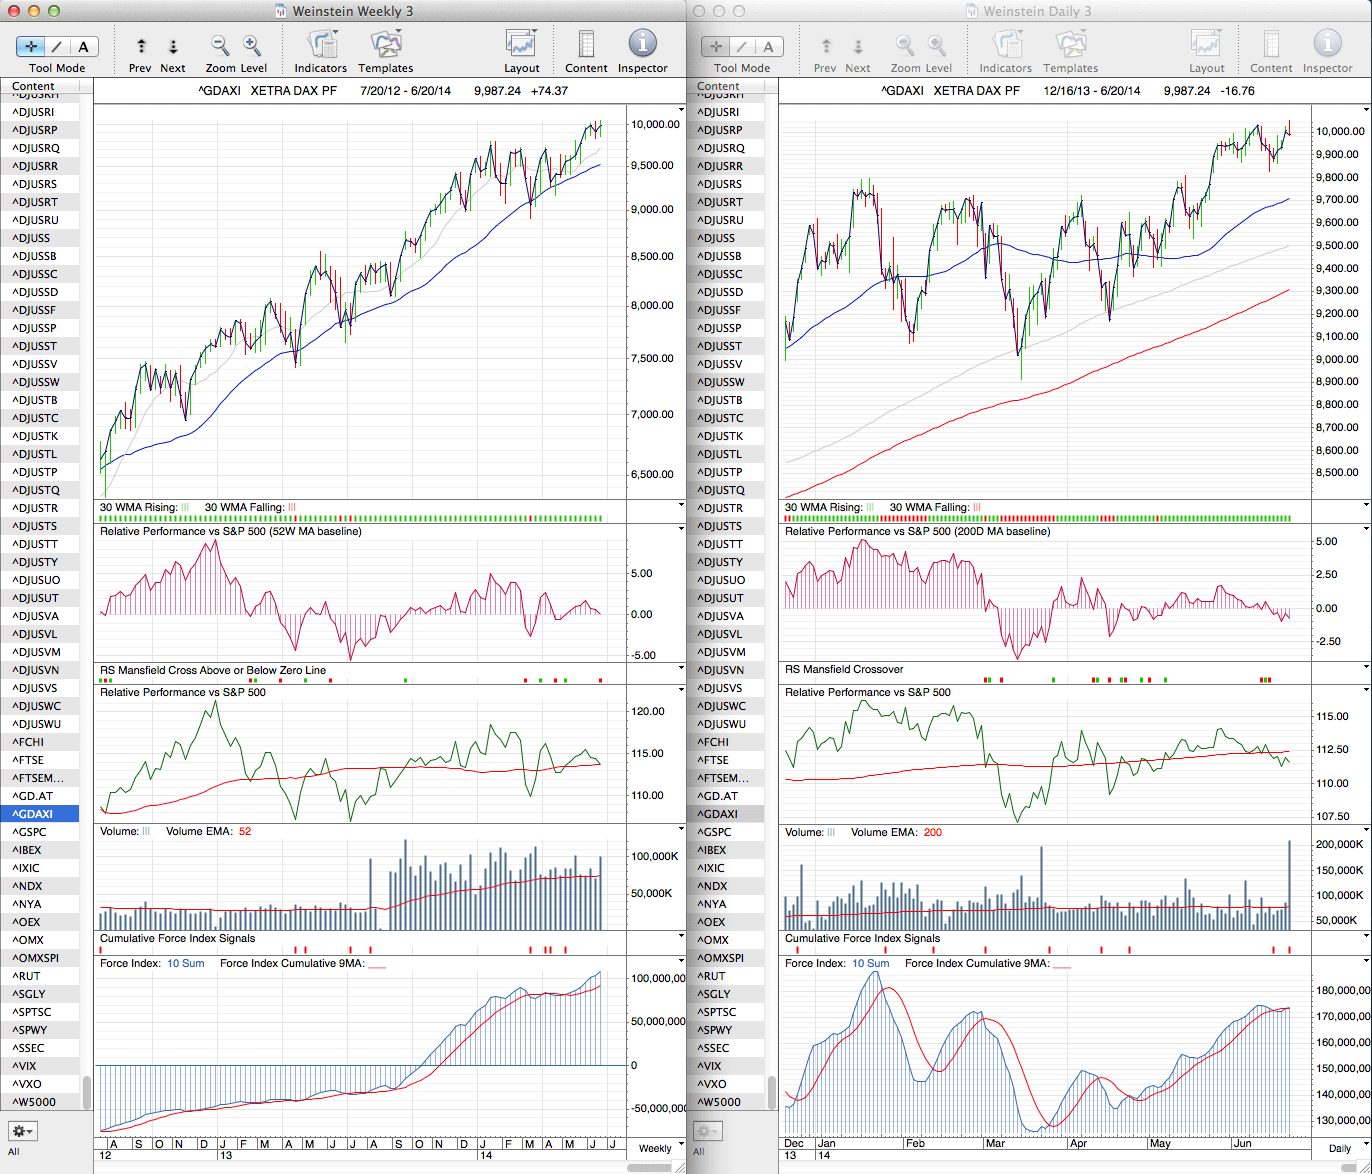The width and height of the screenshot is (1372, 1174).
Task: Toggle the Content panel icon in Weekly toolbar
Action: point(586,46)
